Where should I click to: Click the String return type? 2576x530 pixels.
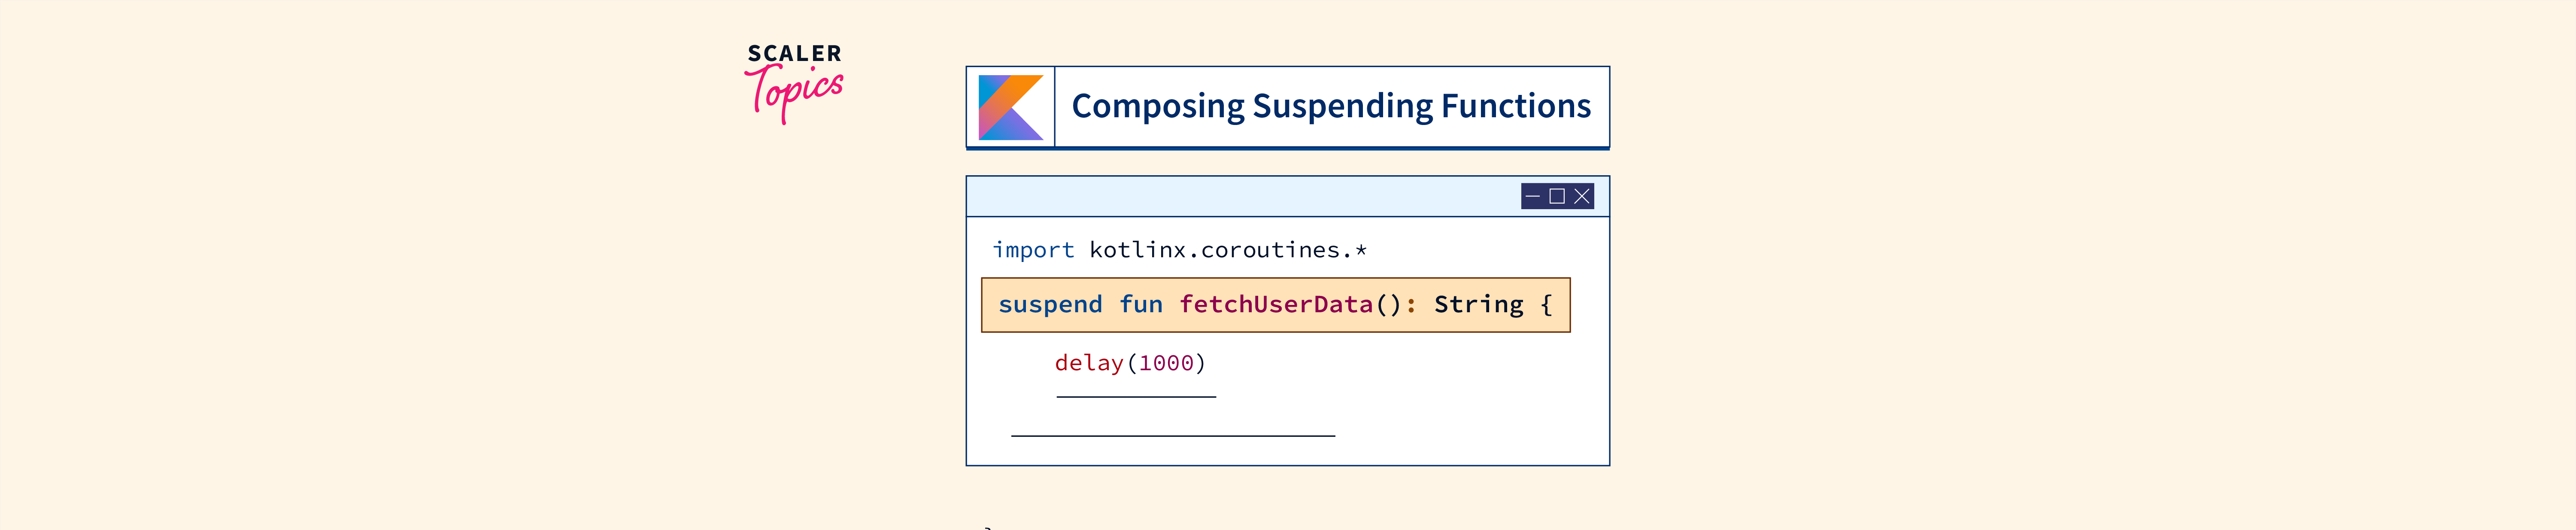click(x=1478, y=304)
